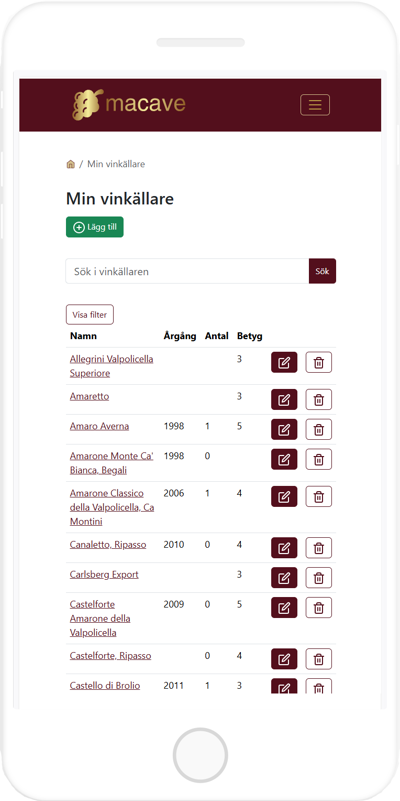
Task: Edit the Canaletto, Ripasso entry
Action: coord(284,548)
